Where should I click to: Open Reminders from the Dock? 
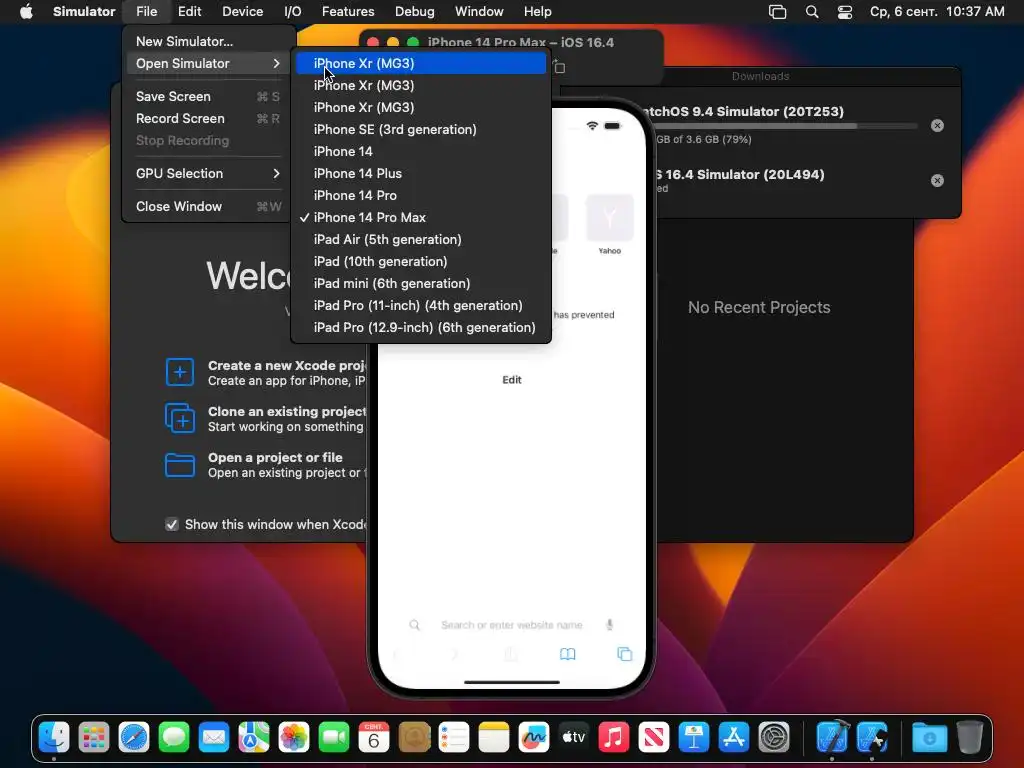coord(454,738)
